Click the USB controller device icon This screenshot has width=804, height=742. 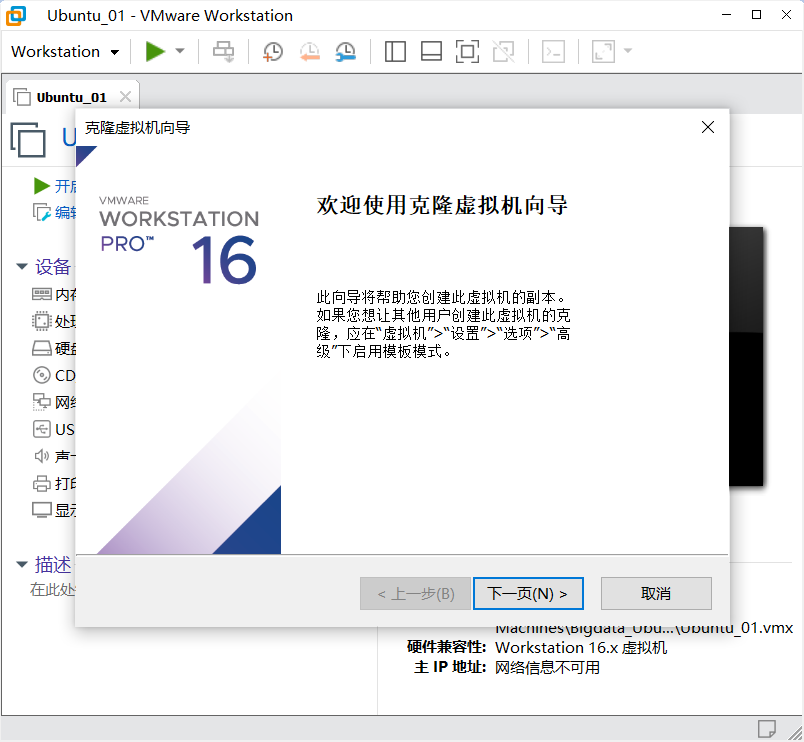42,429
